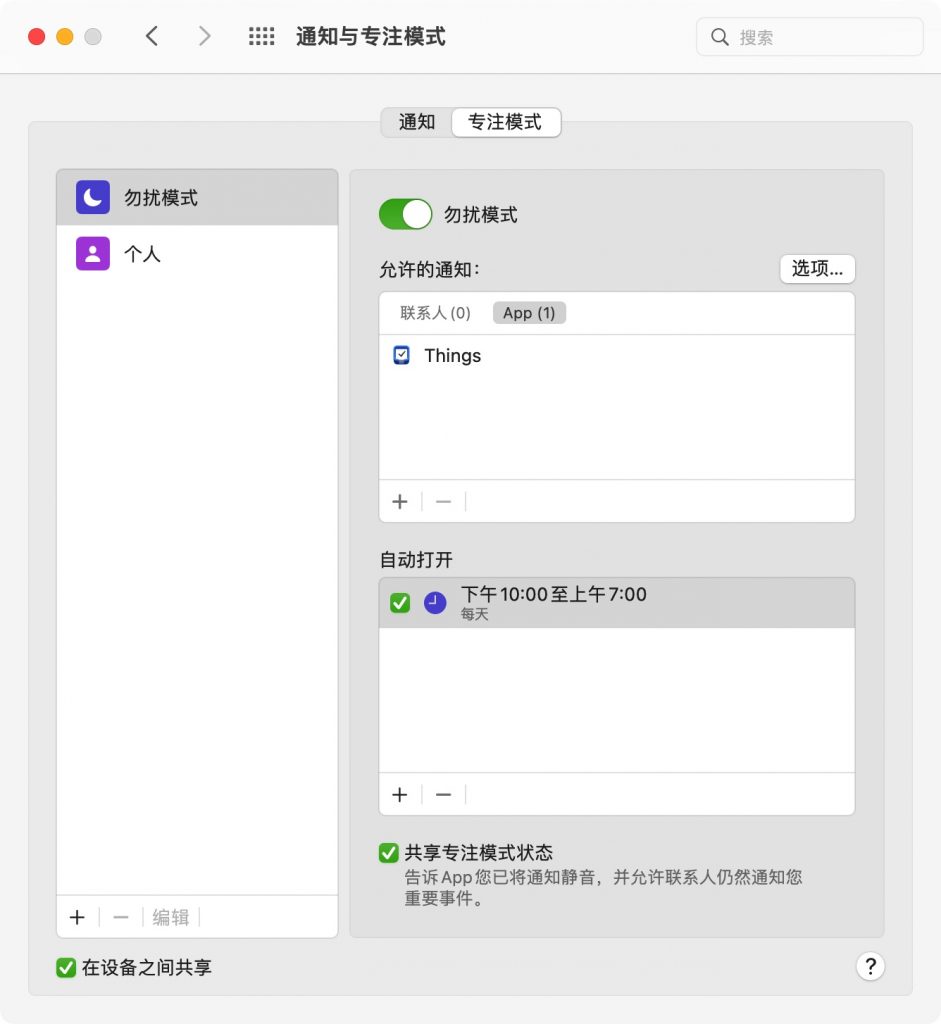This screenshot has width=941, height=1024.
Task: Click the 编辑 button in sidebar
Action: pos(171,918)
